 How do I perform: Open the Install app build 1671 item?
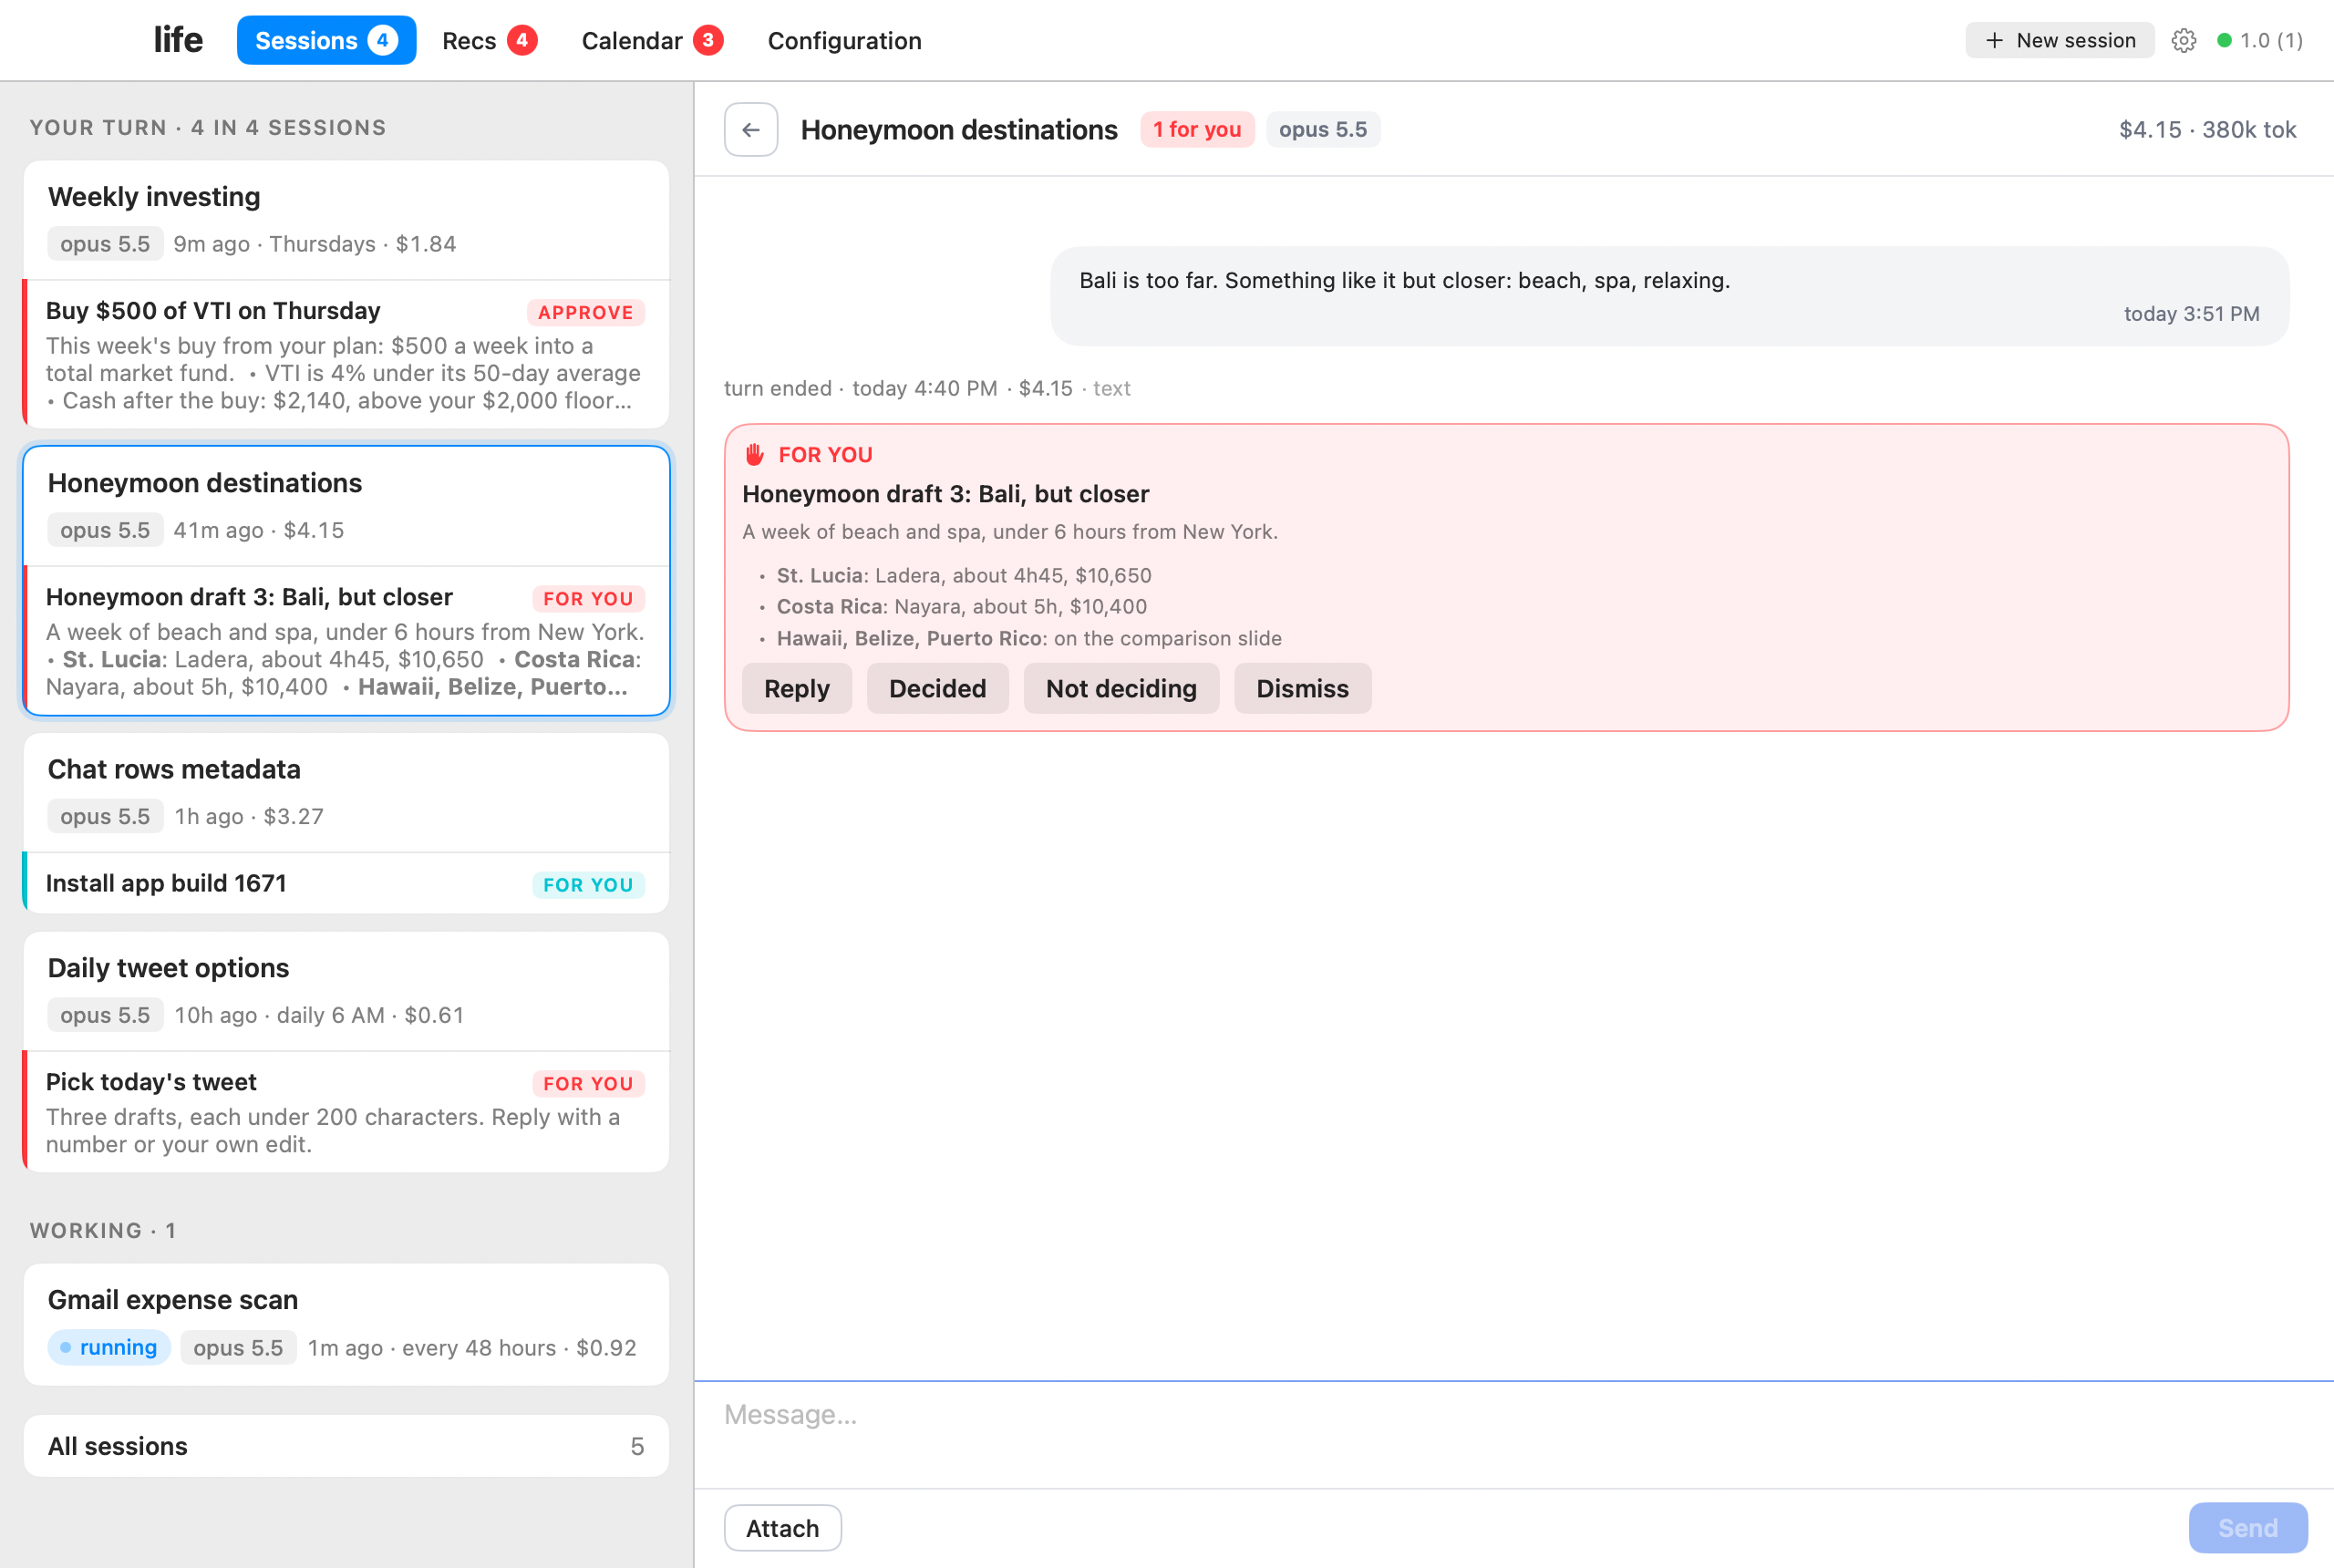tap(346, 884)
